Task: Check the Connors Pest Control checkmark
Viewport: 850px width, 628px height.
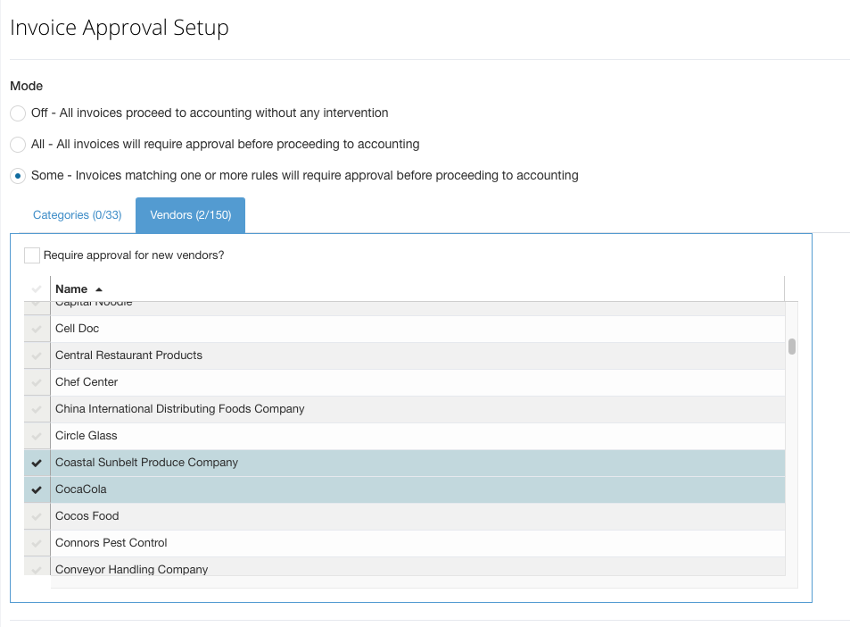Action: click(x=37, y=543)
